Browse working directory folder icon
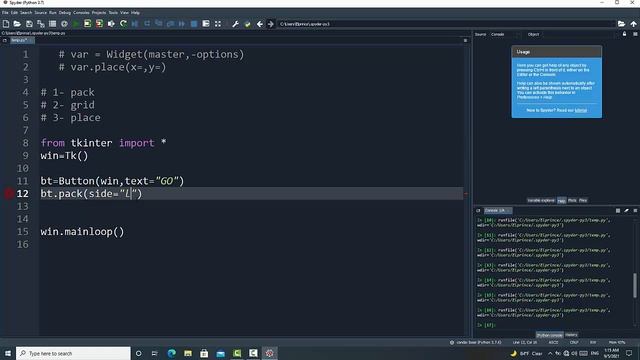Viewport: 640px width, 360px height. tap(621, 24)
